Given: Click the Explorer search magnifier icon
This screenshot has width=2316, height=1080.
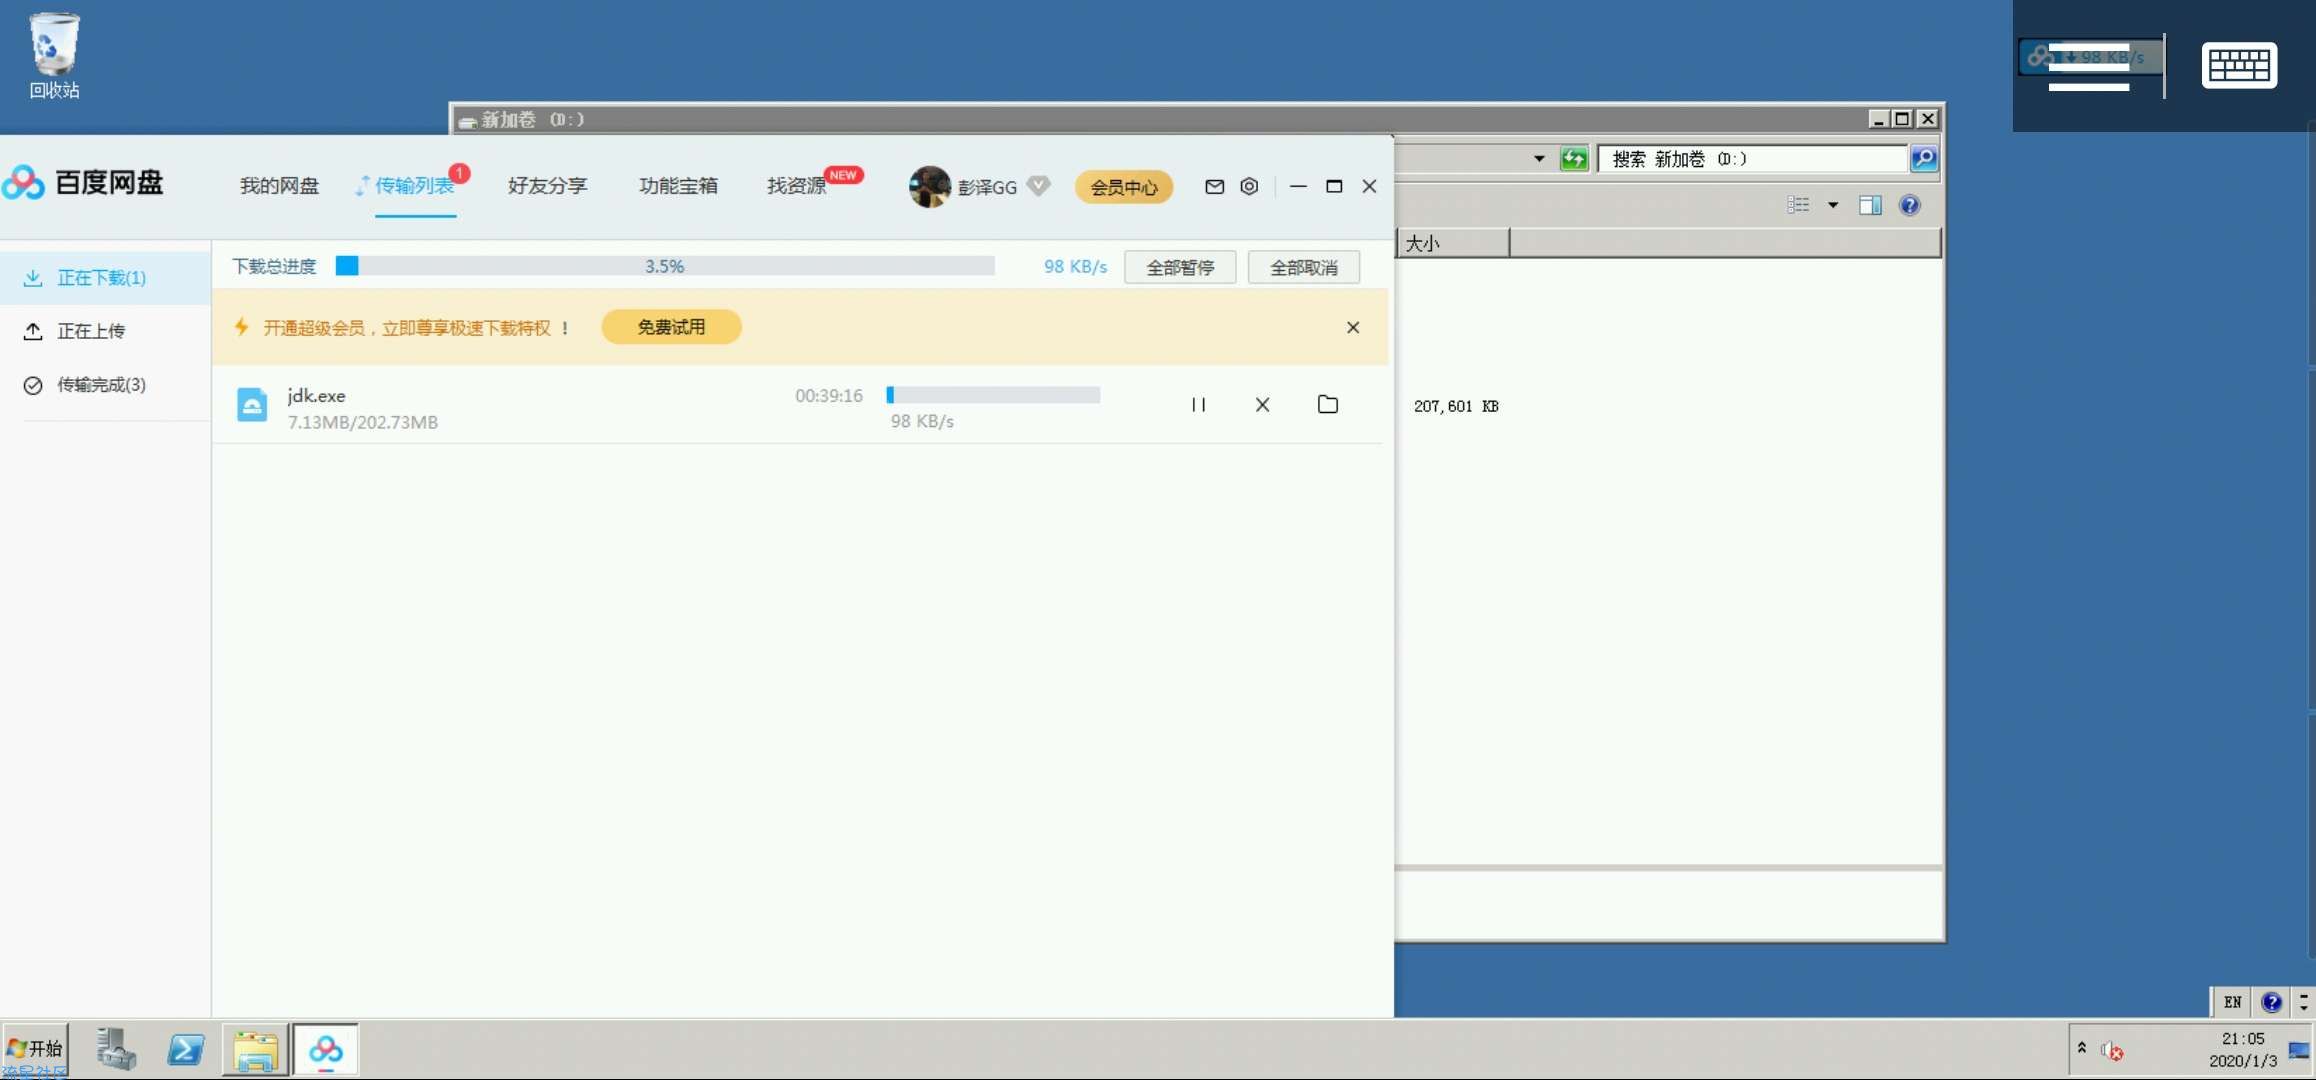Looking at the screenshot, I should pyautogui.click(x=1923, y=158).
